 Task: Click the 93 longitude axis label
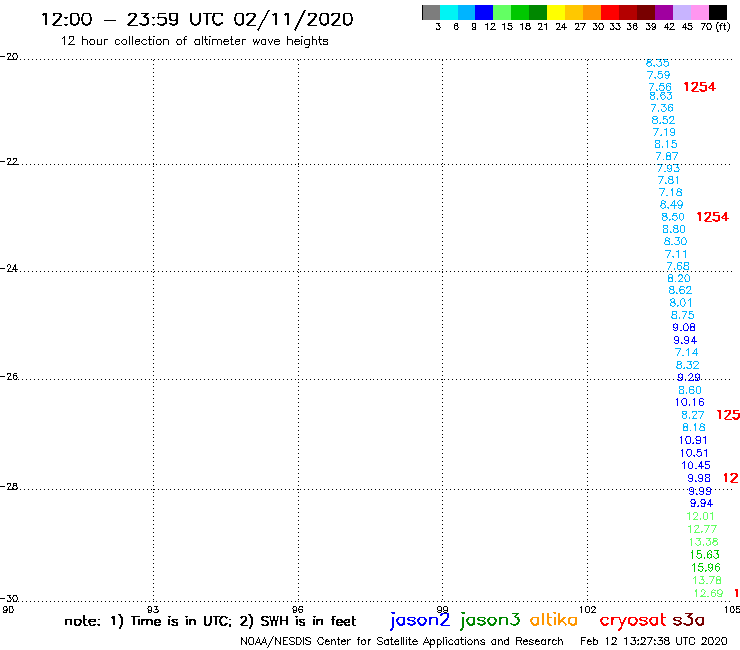click(153, 609)
